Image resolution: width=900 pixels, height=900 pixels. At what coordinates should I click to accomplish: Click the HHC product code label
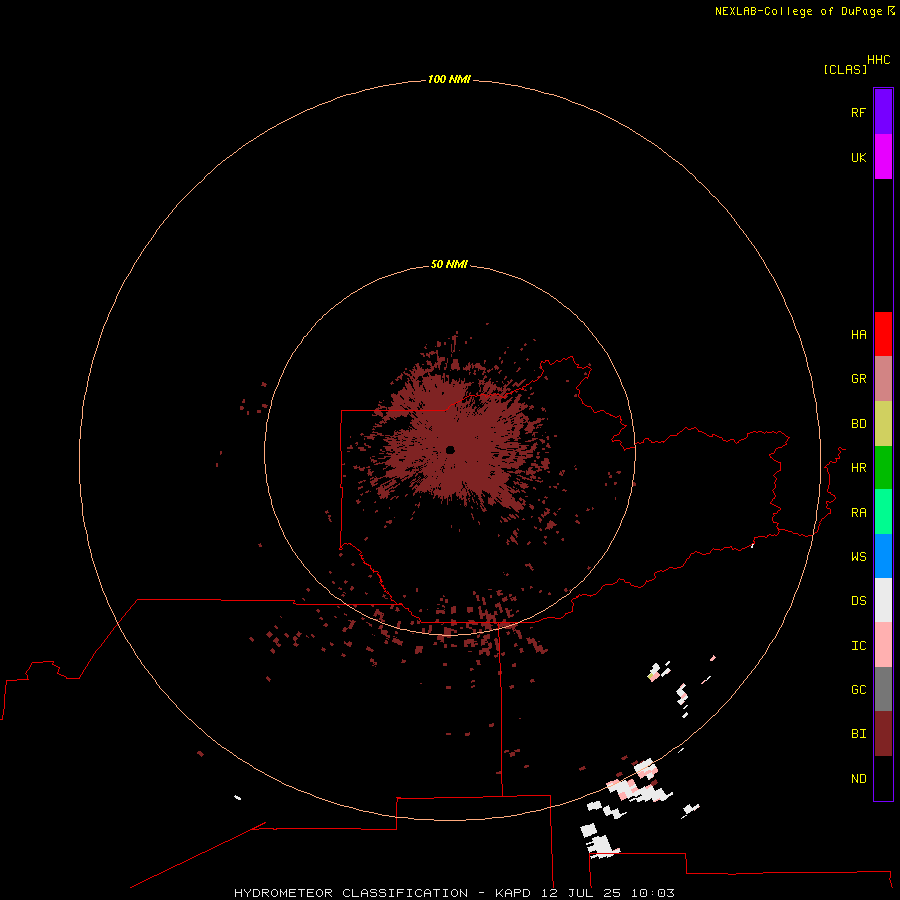pos(879,60)
